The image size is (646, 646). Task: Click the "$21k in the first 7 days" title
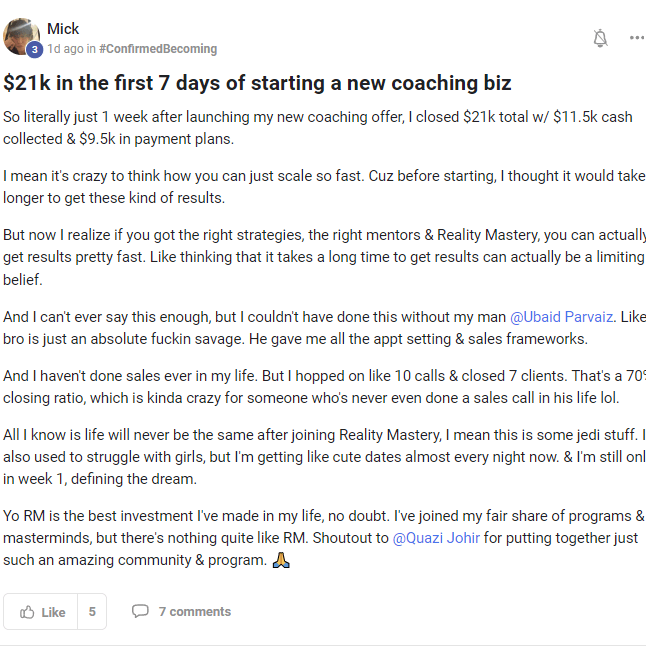click(x=257, y=83)
